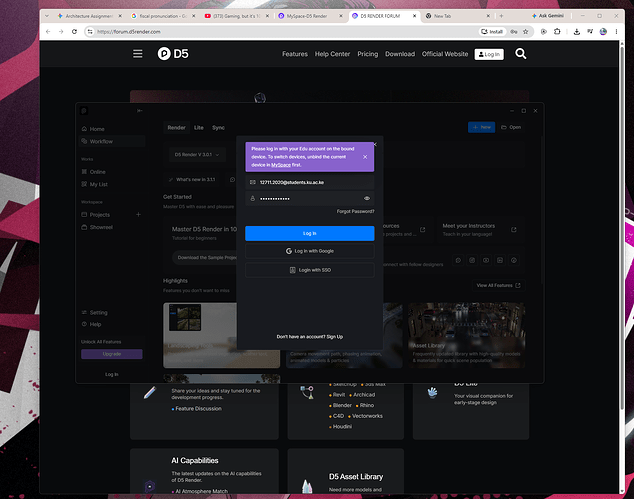Click the Forgot Password link

[355, 211]
